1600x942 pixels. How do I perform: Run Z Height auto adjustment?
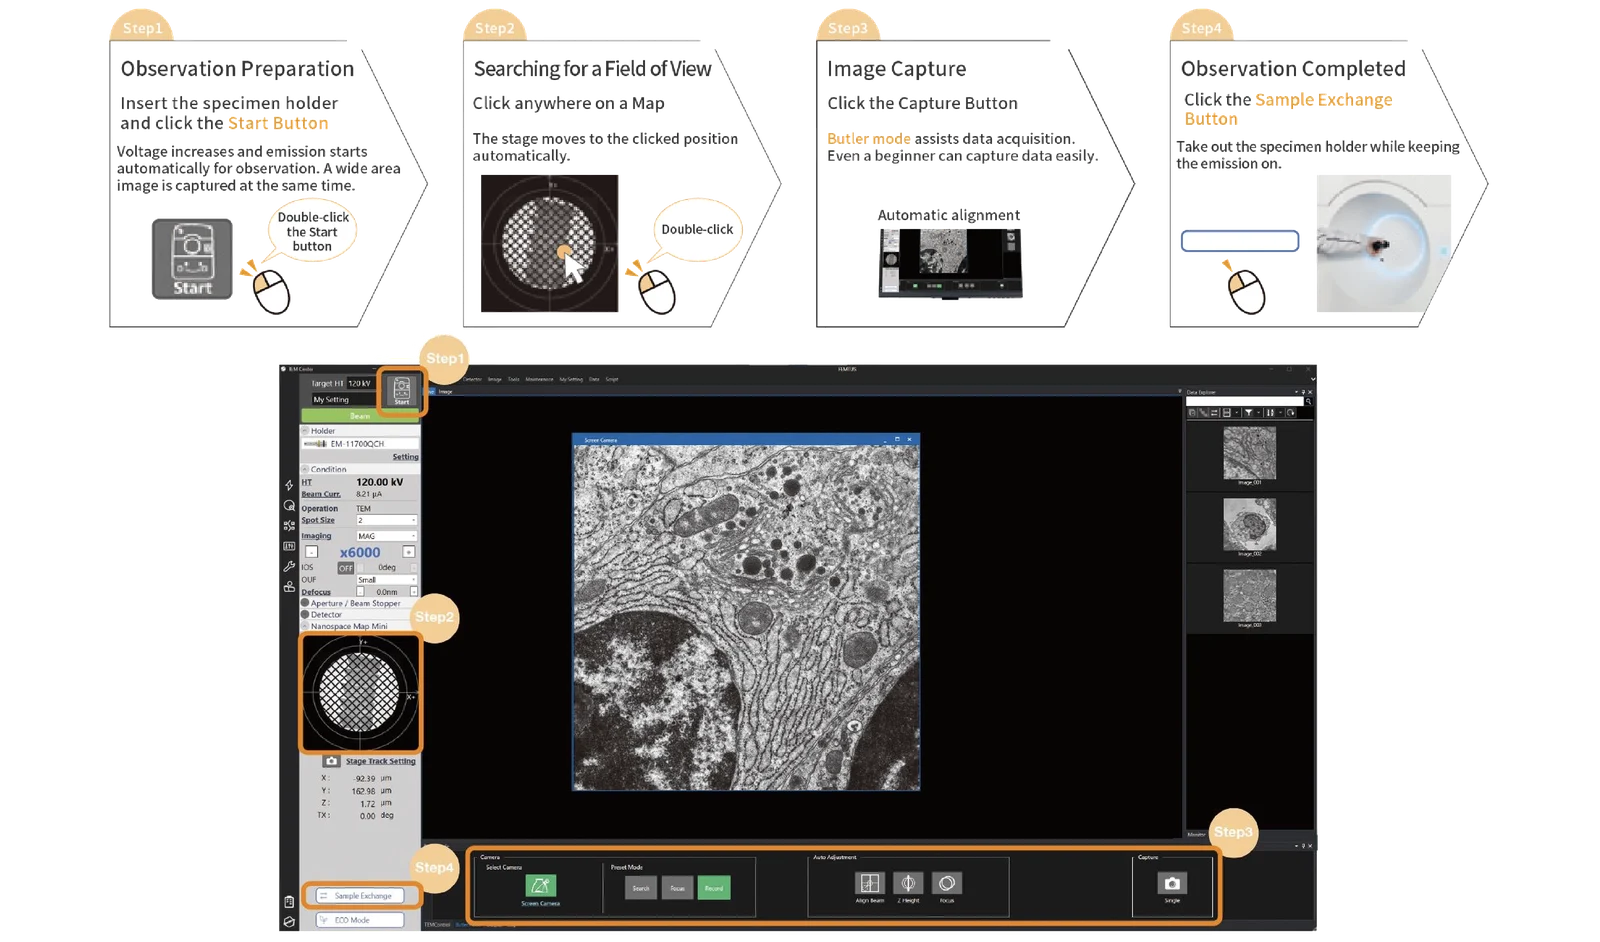click(908, 883)
